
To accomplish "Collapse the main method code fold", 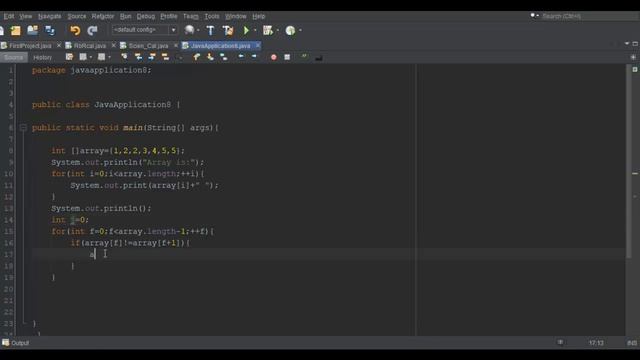I will [23, 128].
